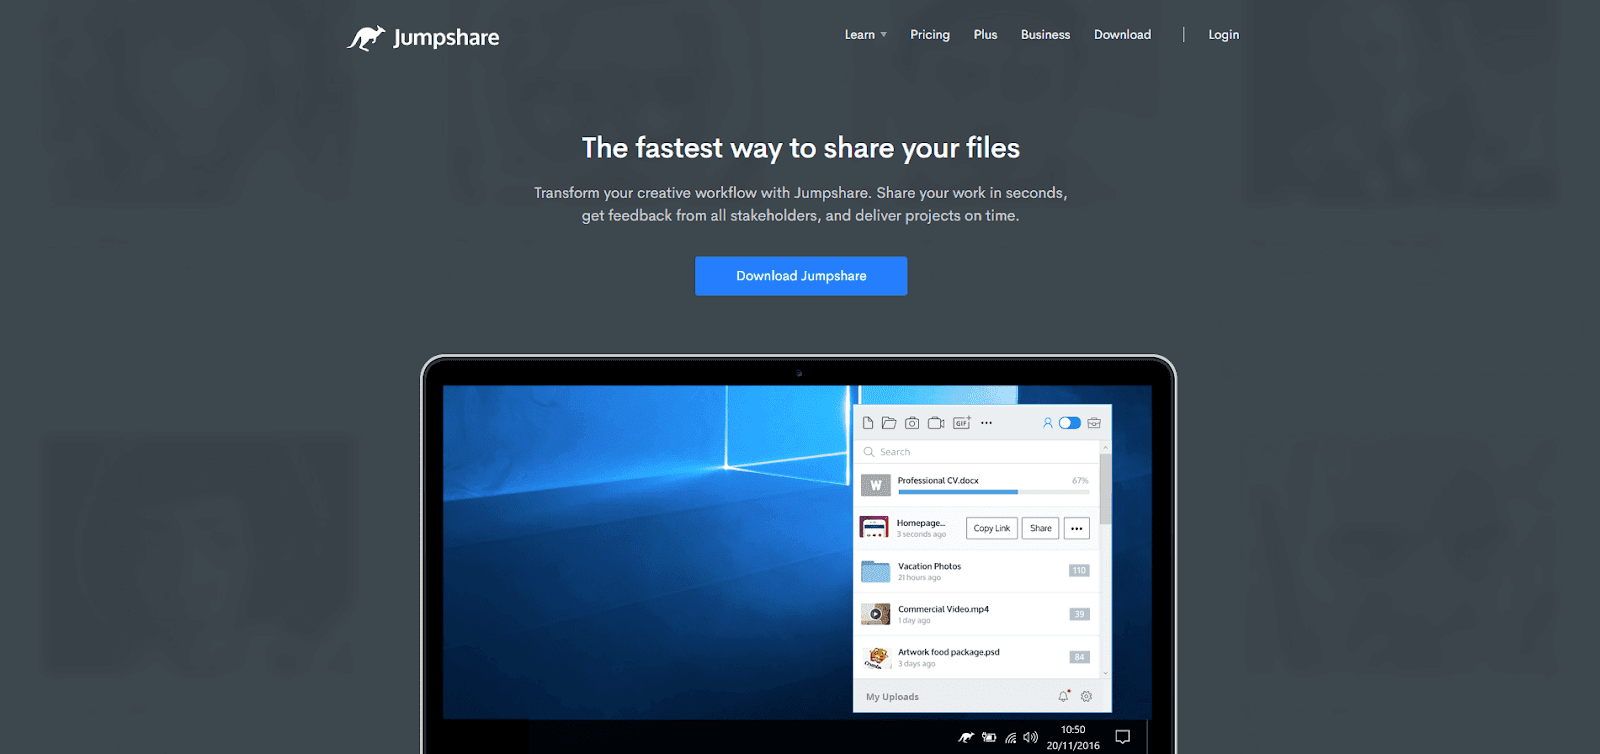Click the screenshot camera icon
This screenshot has width=1600, height=754.
(912, 423)
